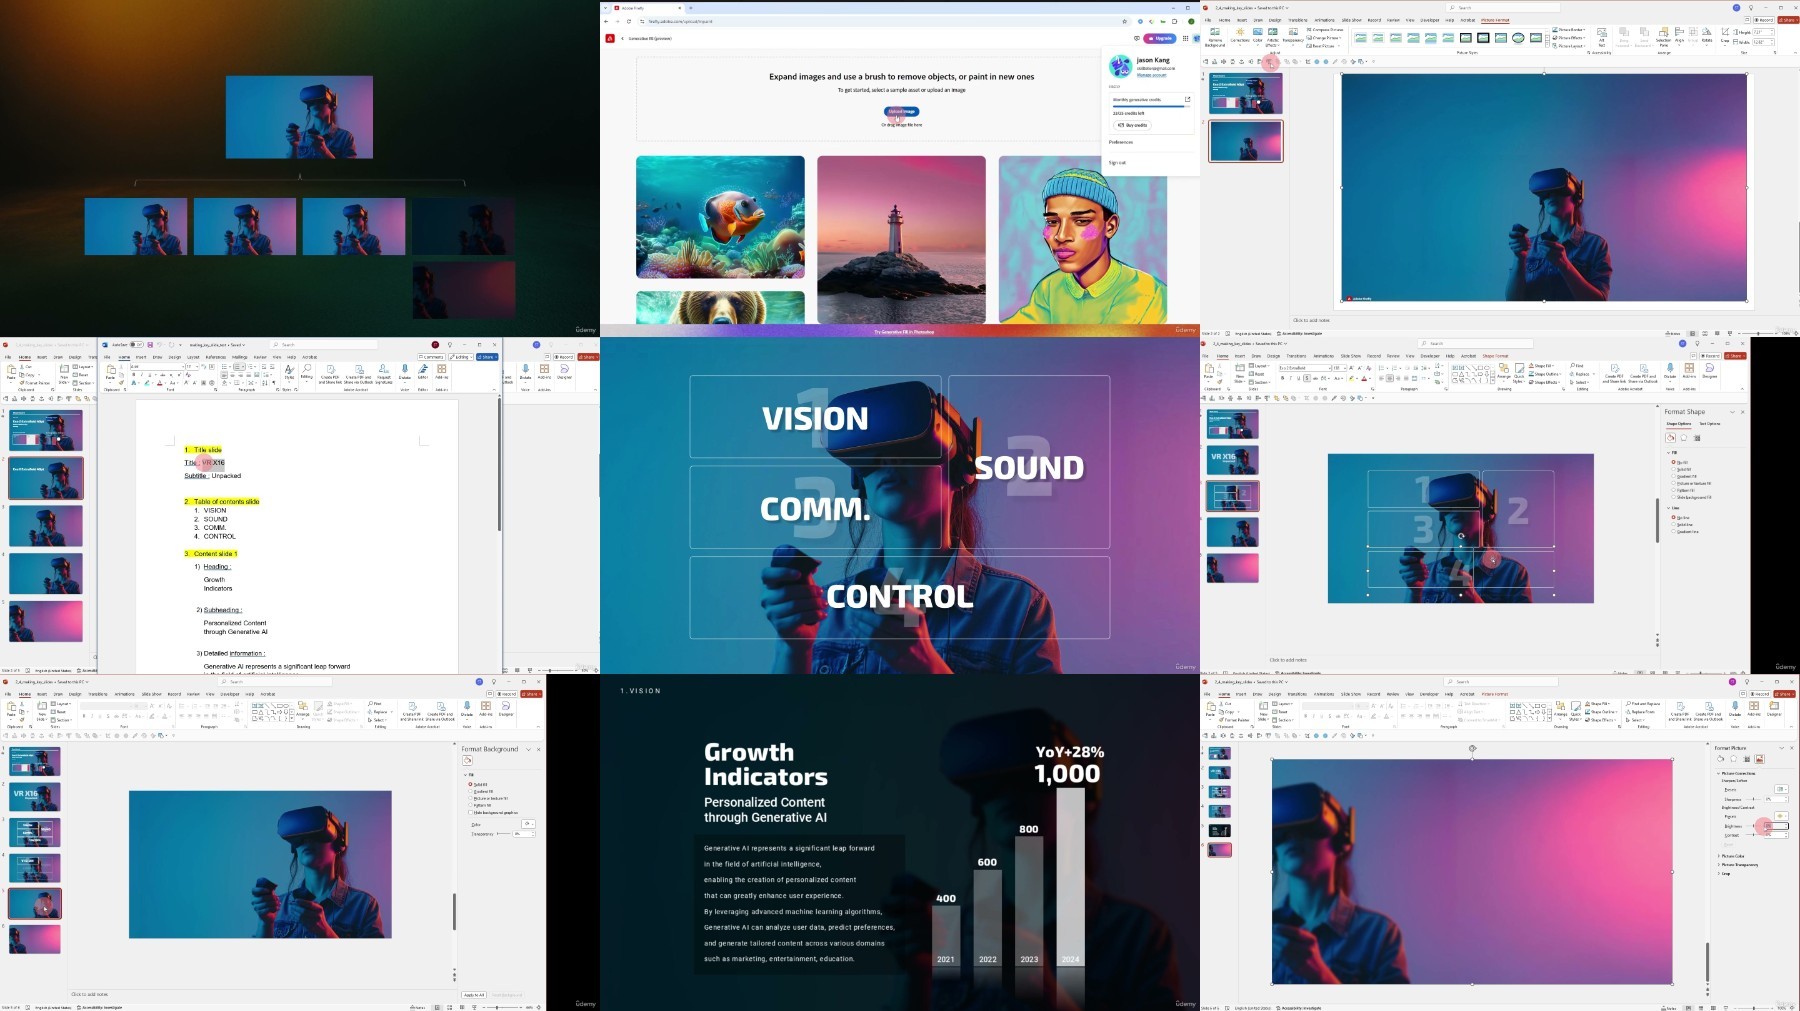
Task: Choose Picture or texture fill in Format Shape
Action: [1674, 483]
